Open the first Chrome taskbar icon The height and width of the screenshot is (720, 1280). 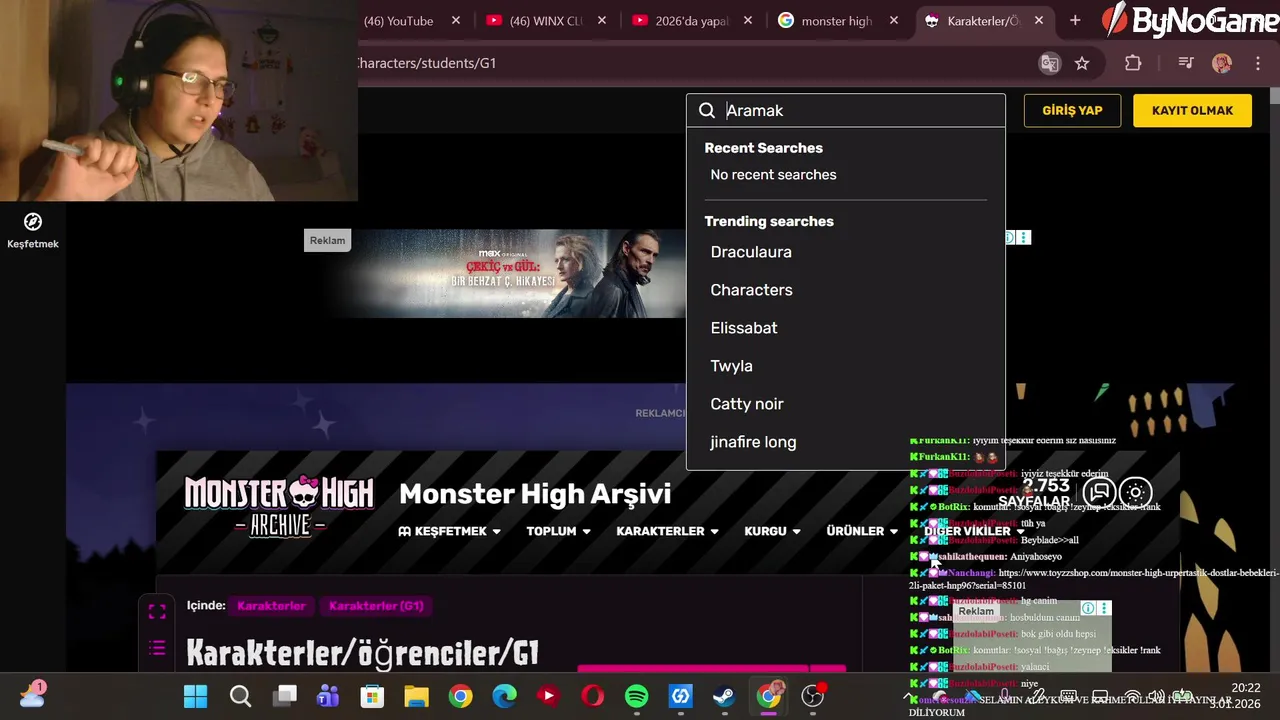(460, 696)
